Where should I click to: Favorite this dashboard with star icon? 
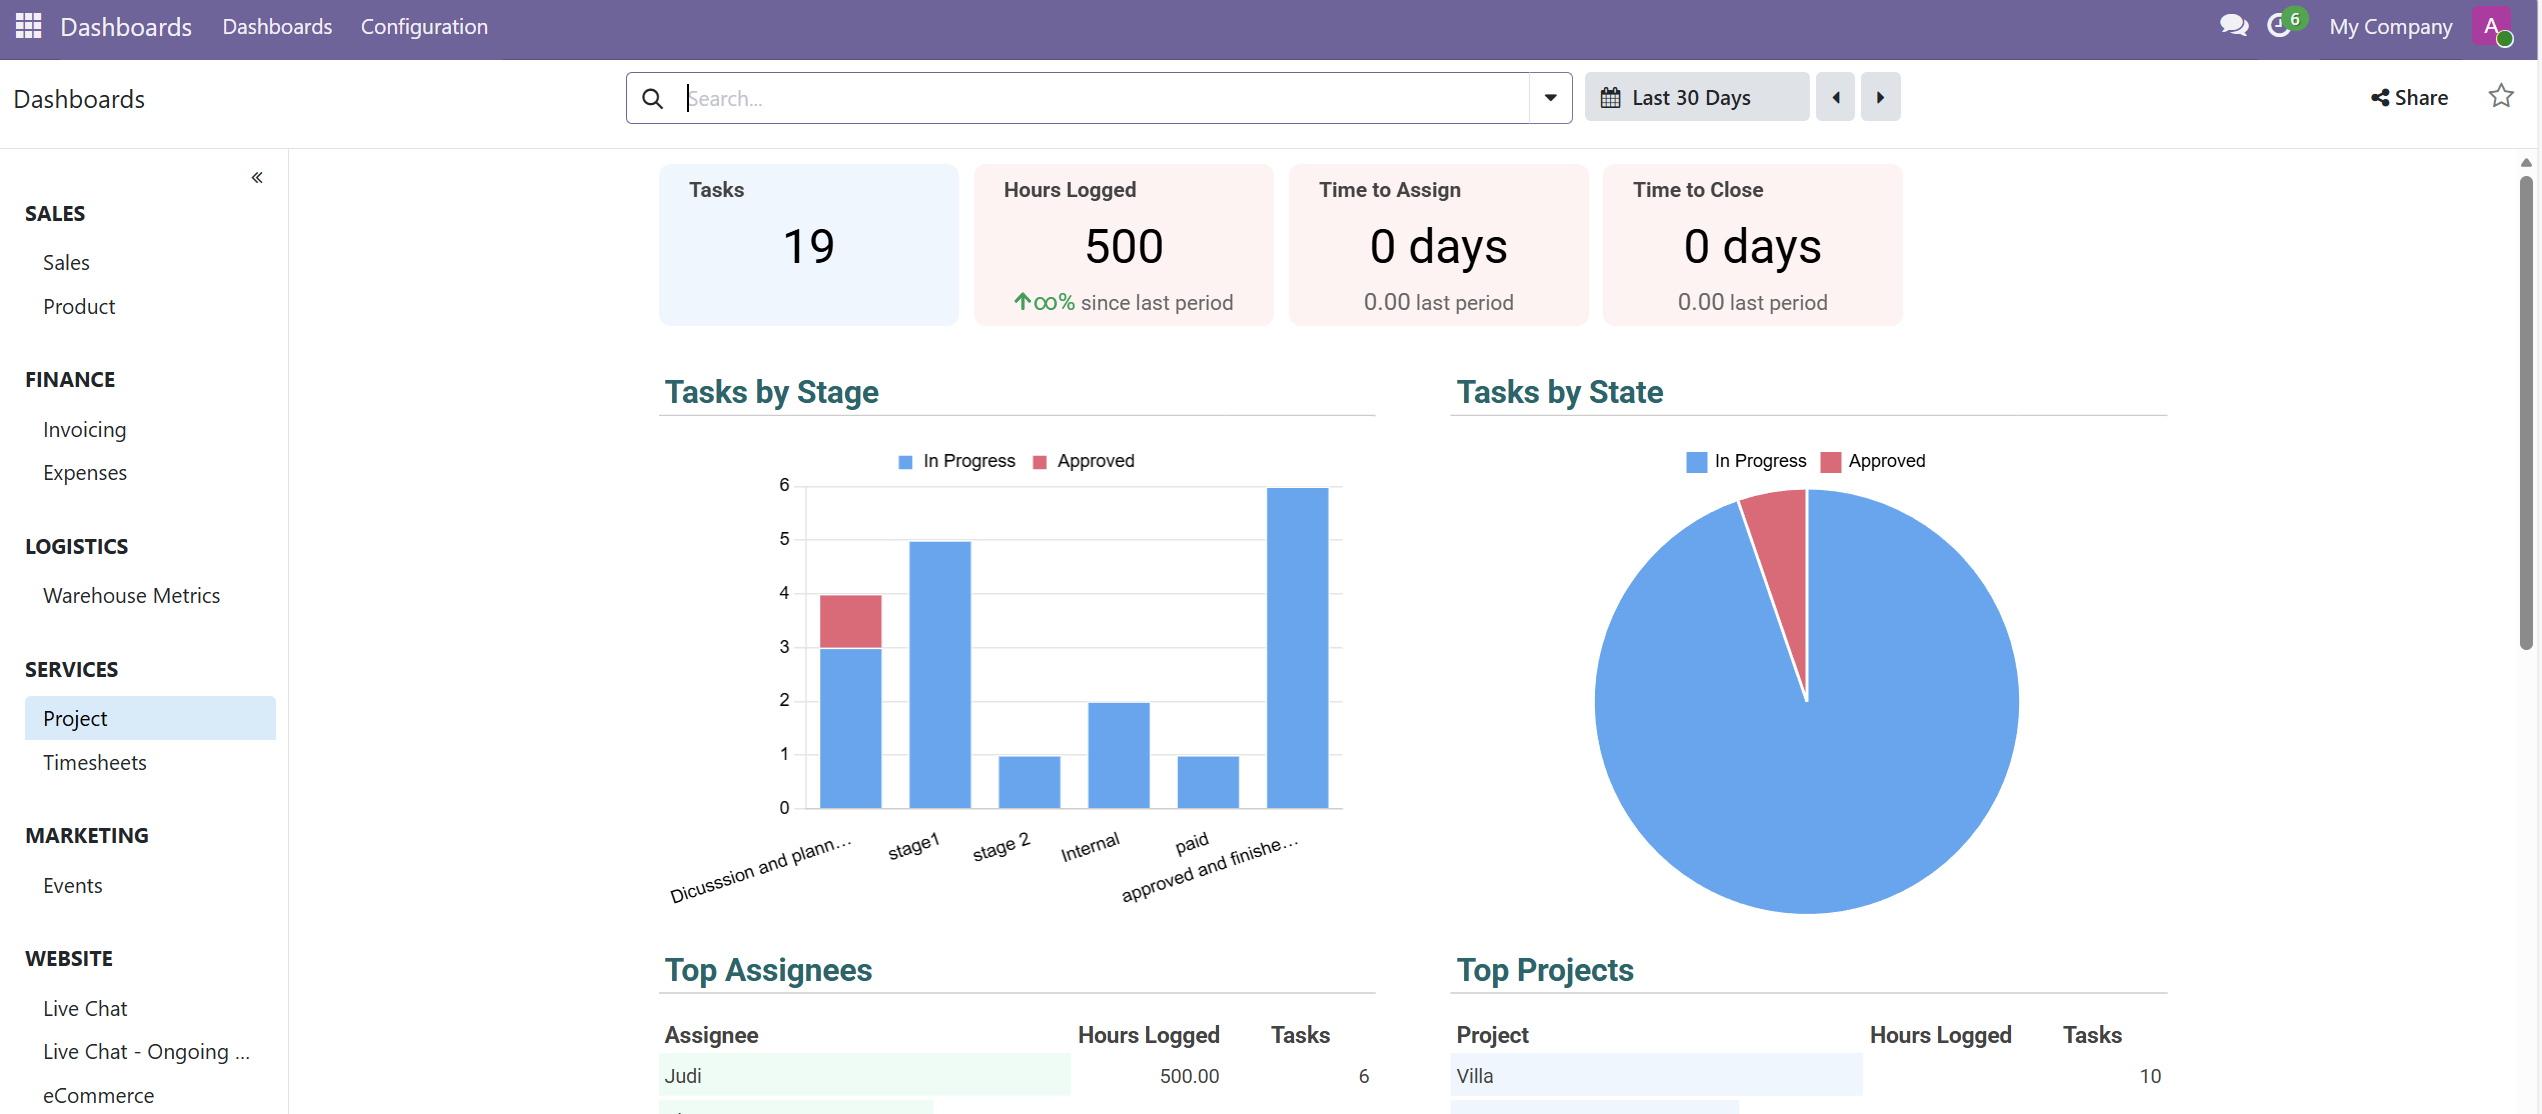point(2500,96)
